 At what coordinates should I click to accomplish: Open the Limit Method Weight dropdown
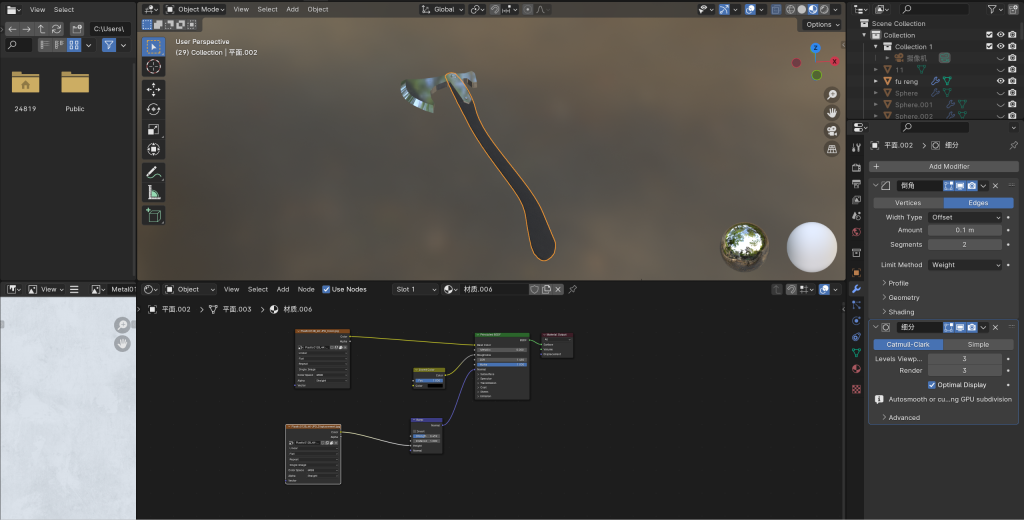click(x=965, y=265)
